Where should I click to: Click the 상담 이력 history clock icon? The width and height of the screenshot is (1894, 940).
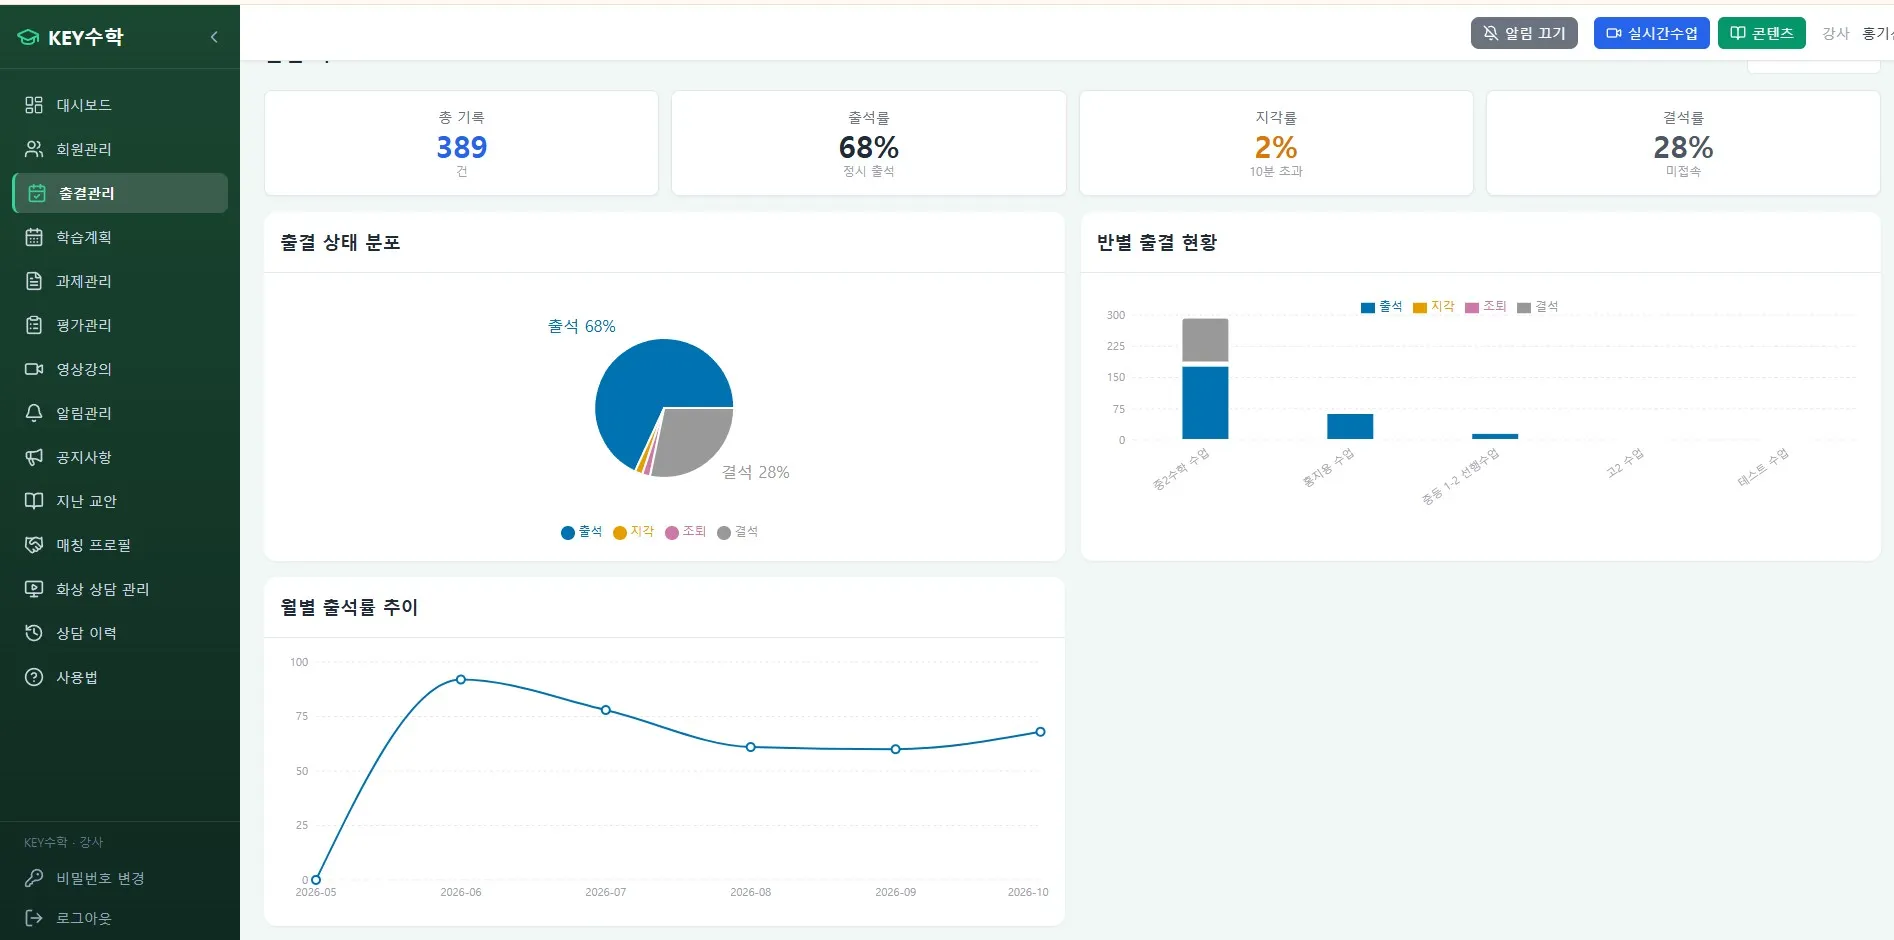click(34, 633)
